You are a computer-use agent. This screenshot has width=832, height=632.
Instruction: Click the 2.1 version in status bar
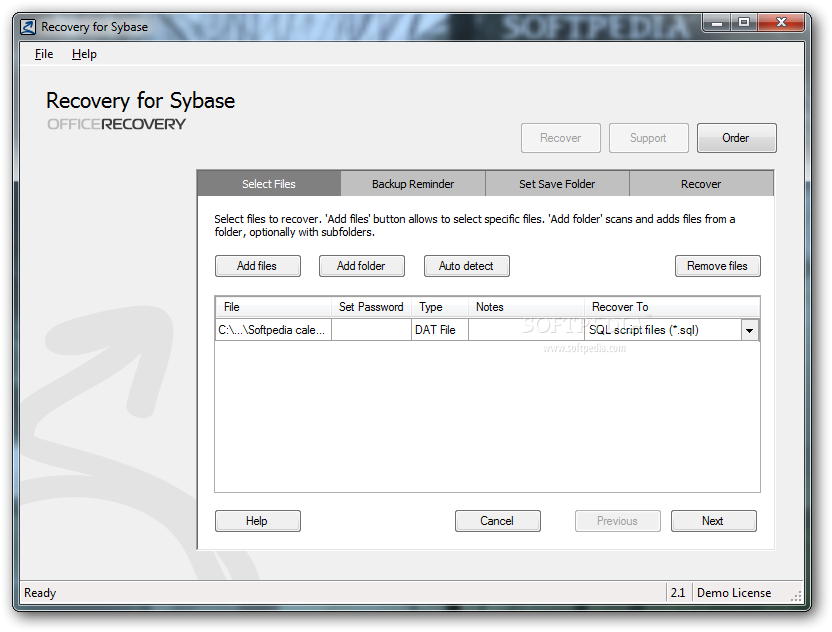[678, 593]
